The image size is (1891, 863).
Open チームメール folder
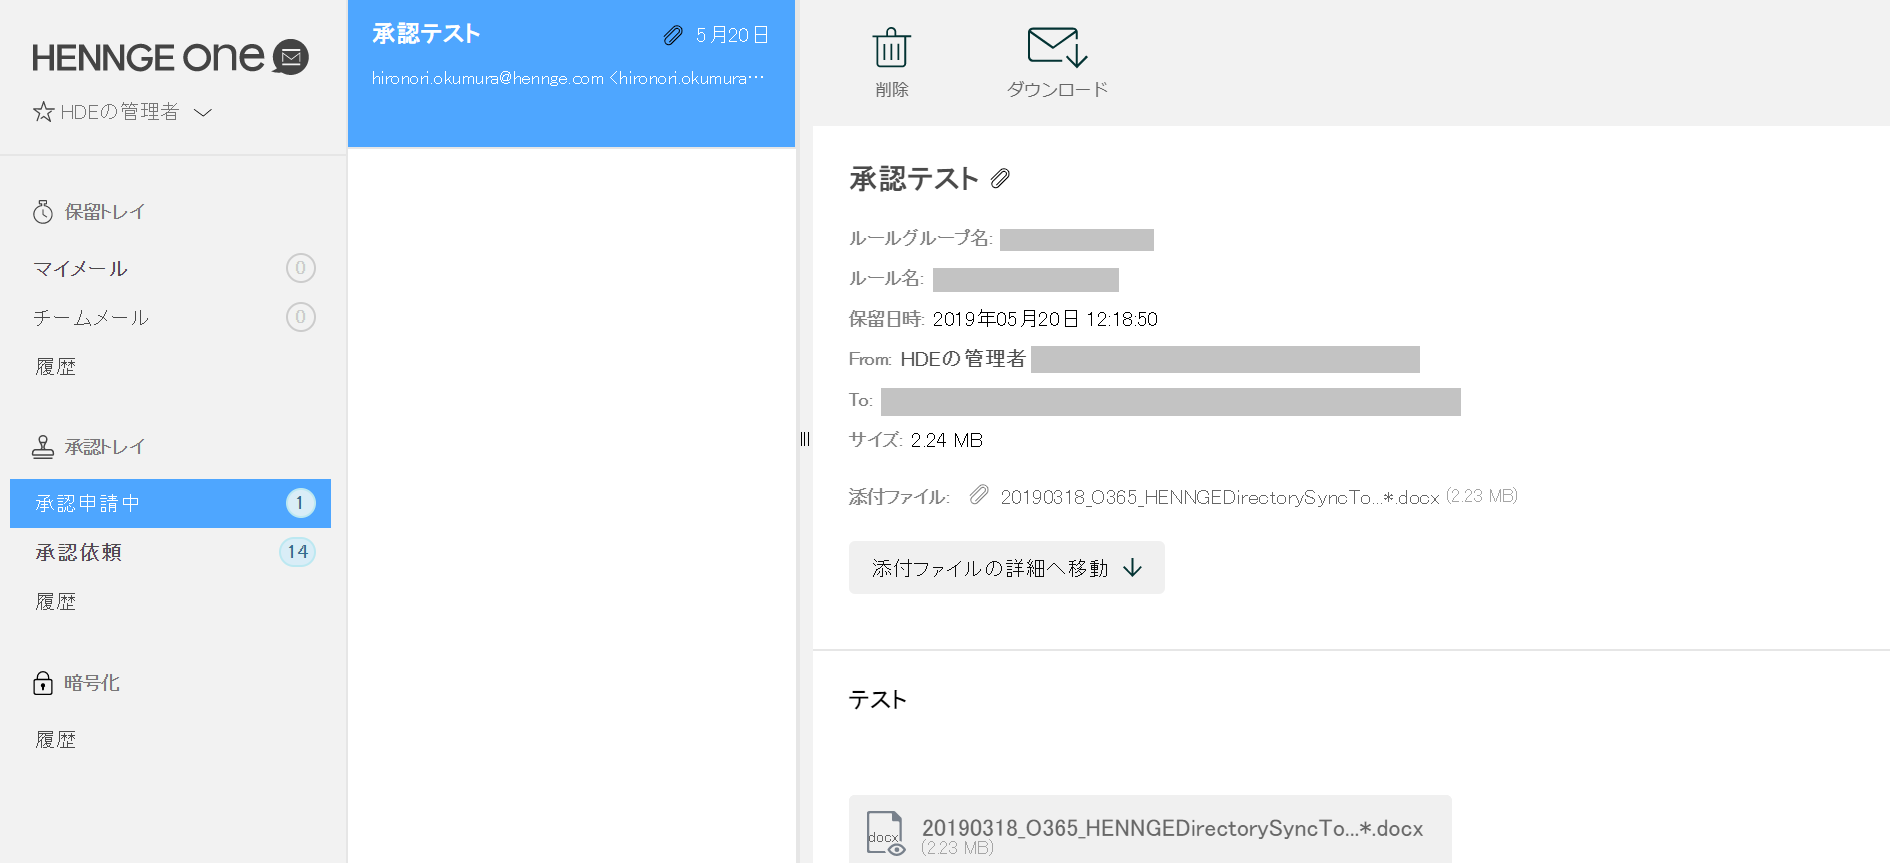click(x=91, y=318)
